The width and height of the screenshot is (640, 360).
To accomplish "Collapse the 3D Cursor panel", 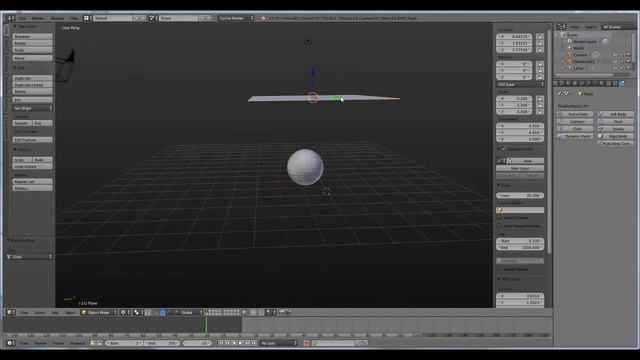I will (499, 279).
